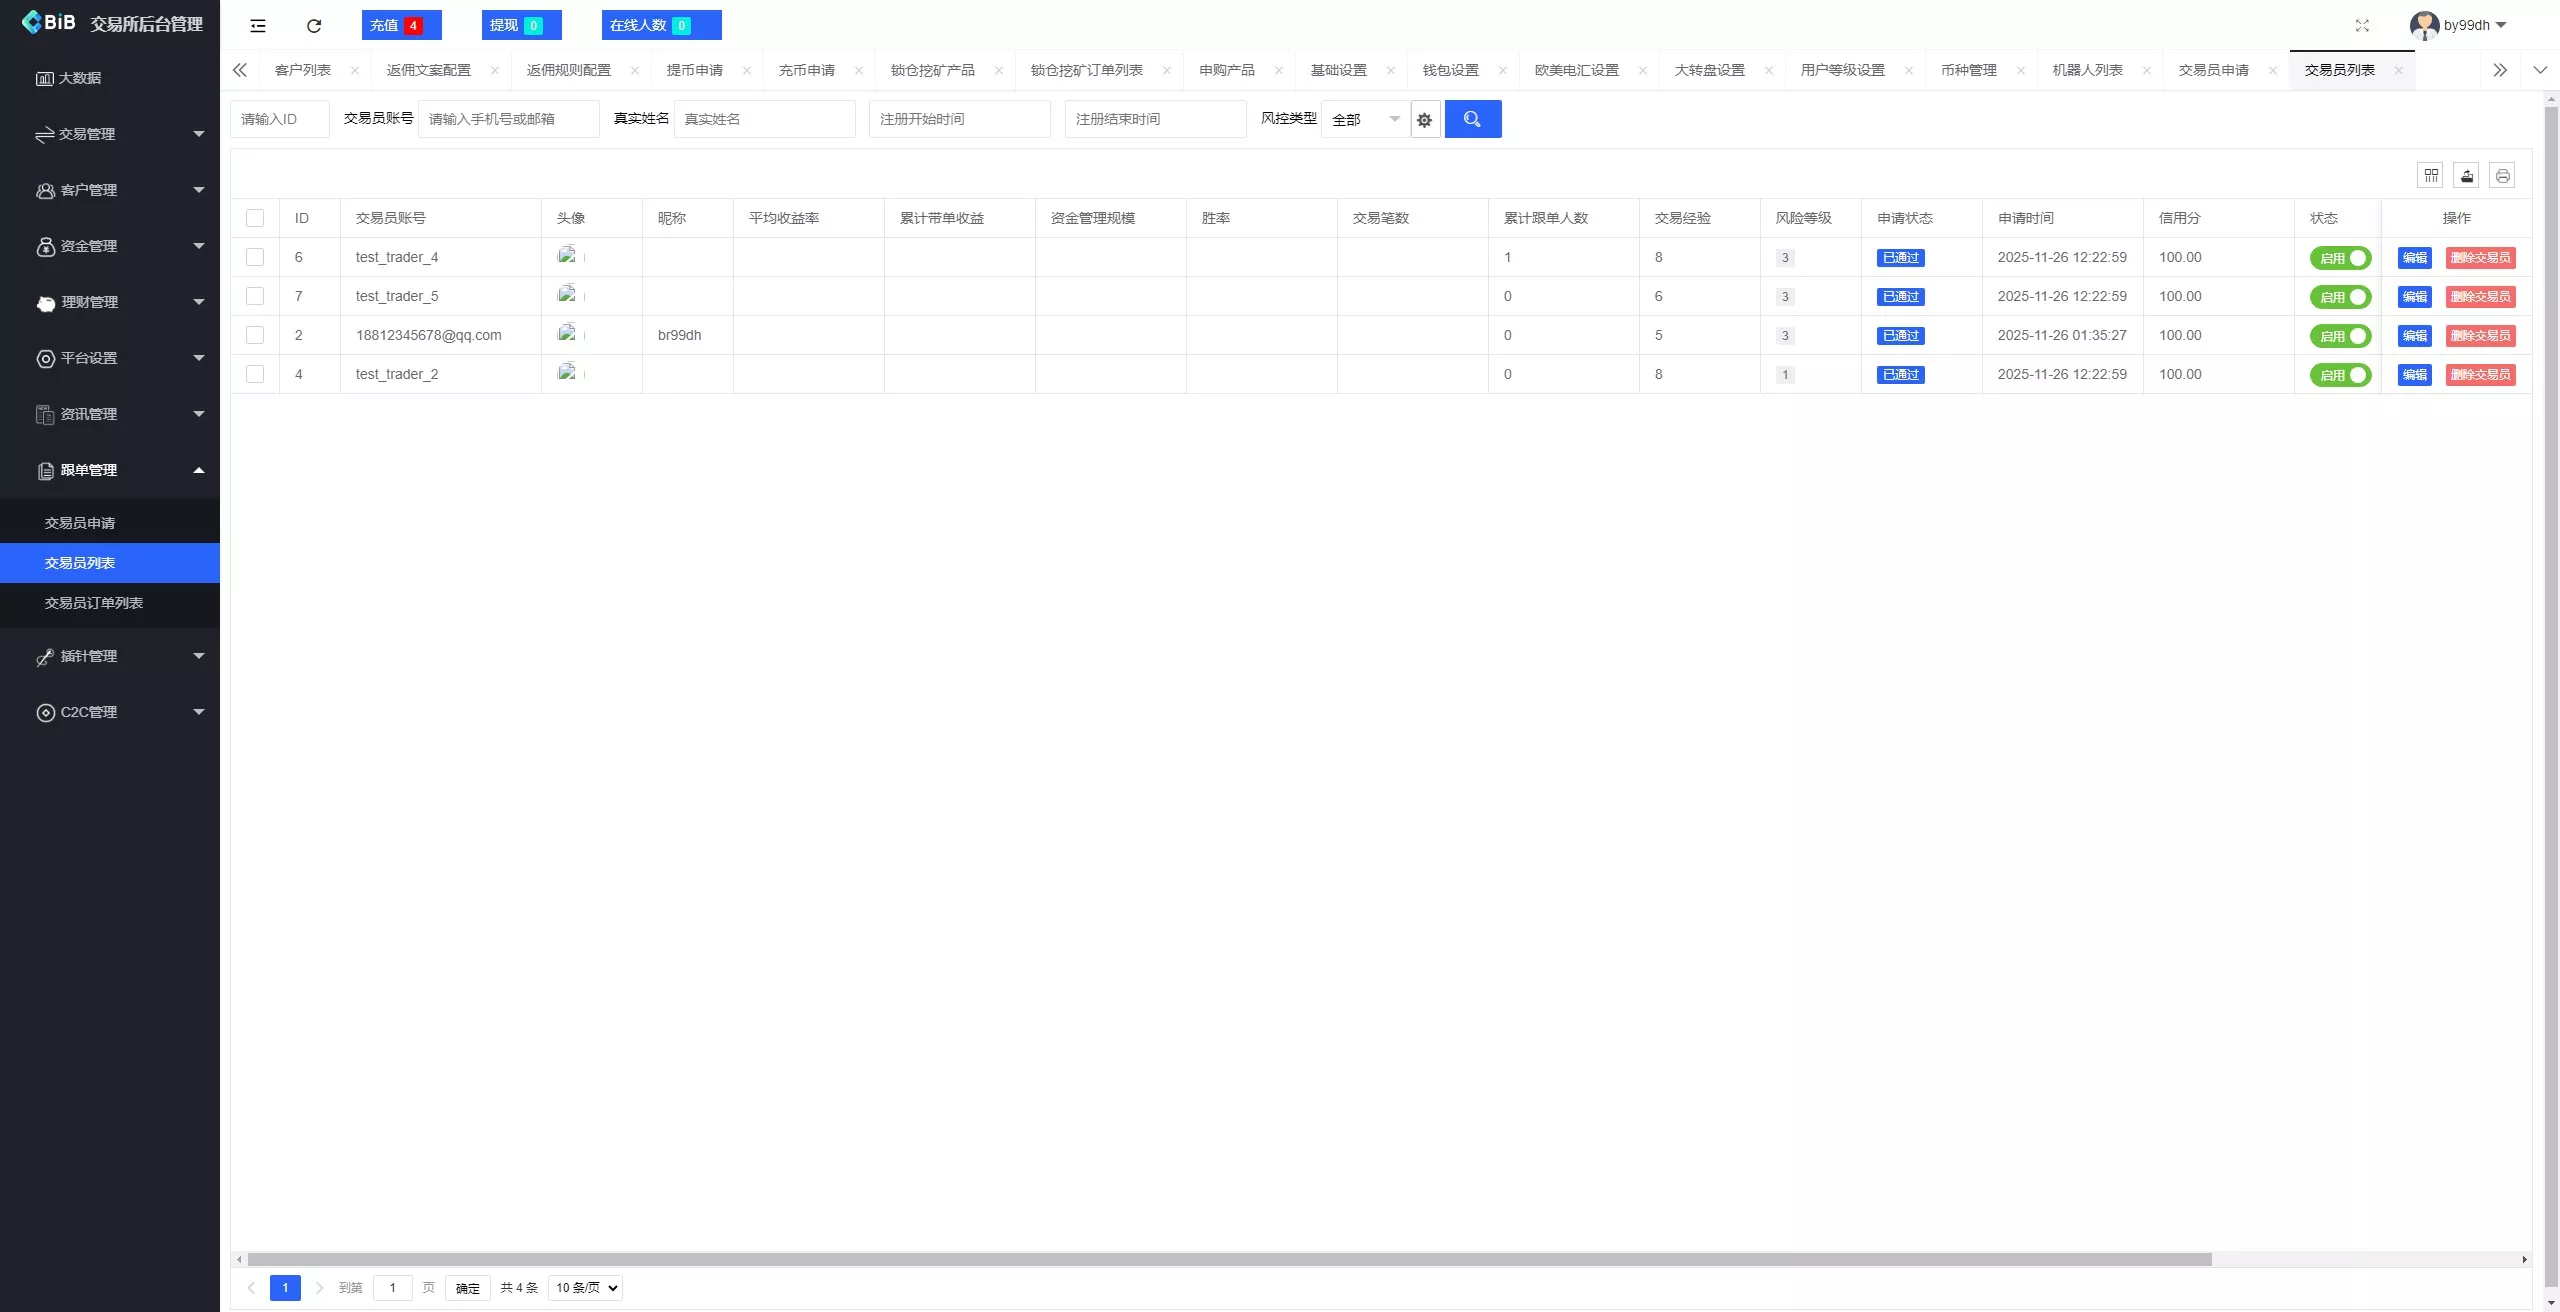Refresh the current page
The width and height of the screenshot is (2560, 1312).
(313, 25)
